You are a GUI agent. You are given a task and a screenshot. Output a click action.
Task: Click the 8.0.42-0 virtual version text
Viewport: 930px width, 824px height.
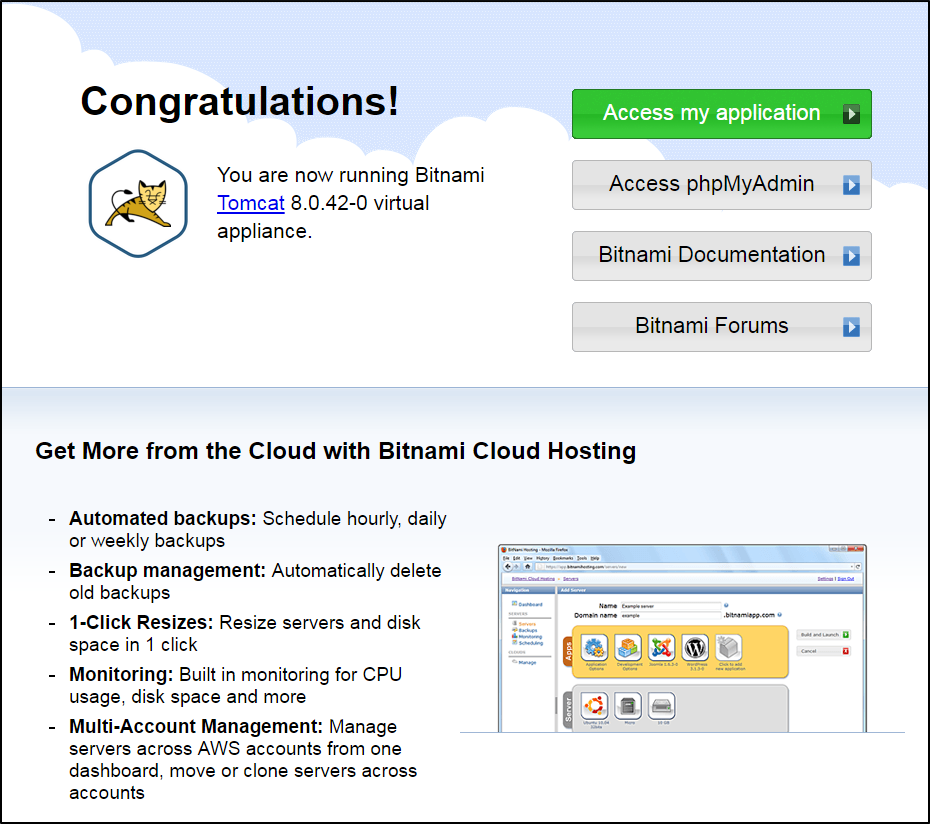359,203
